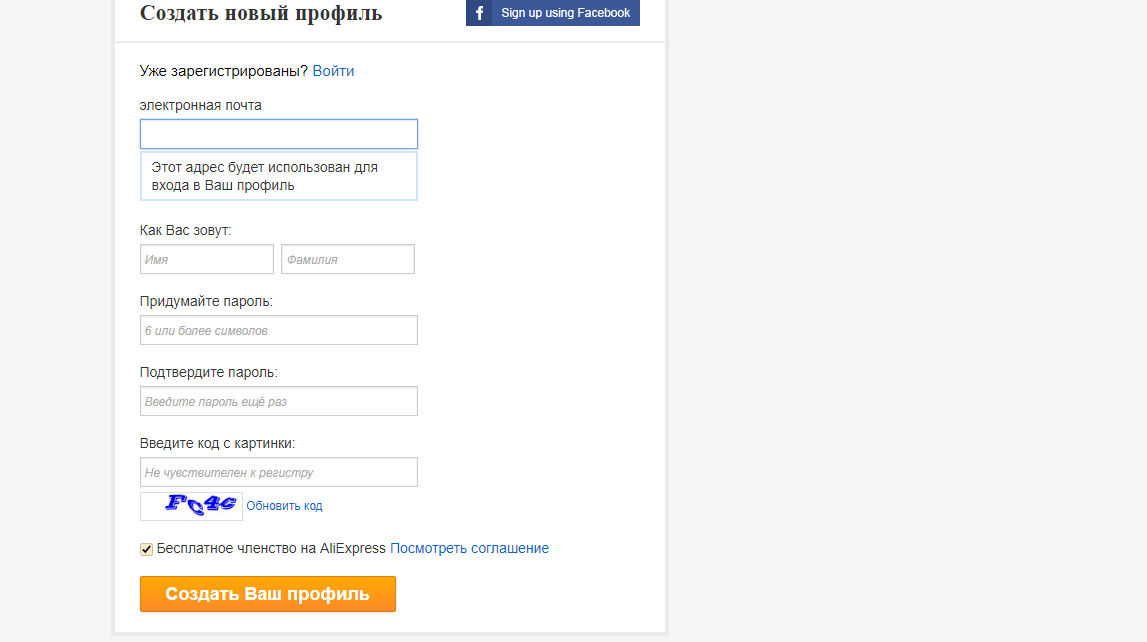Click the captcha image
Screen dimensions: 1147x642
coord(191,506)
